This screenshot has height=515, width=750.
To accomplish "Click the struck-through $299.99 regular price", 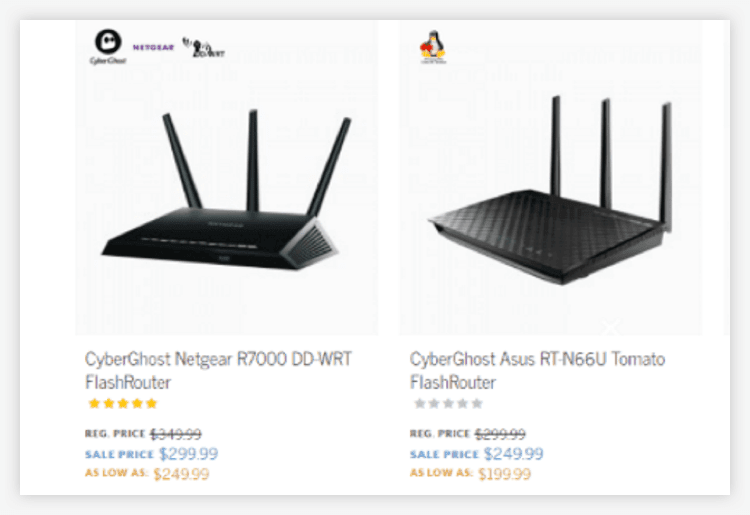I will coord(500,434).
